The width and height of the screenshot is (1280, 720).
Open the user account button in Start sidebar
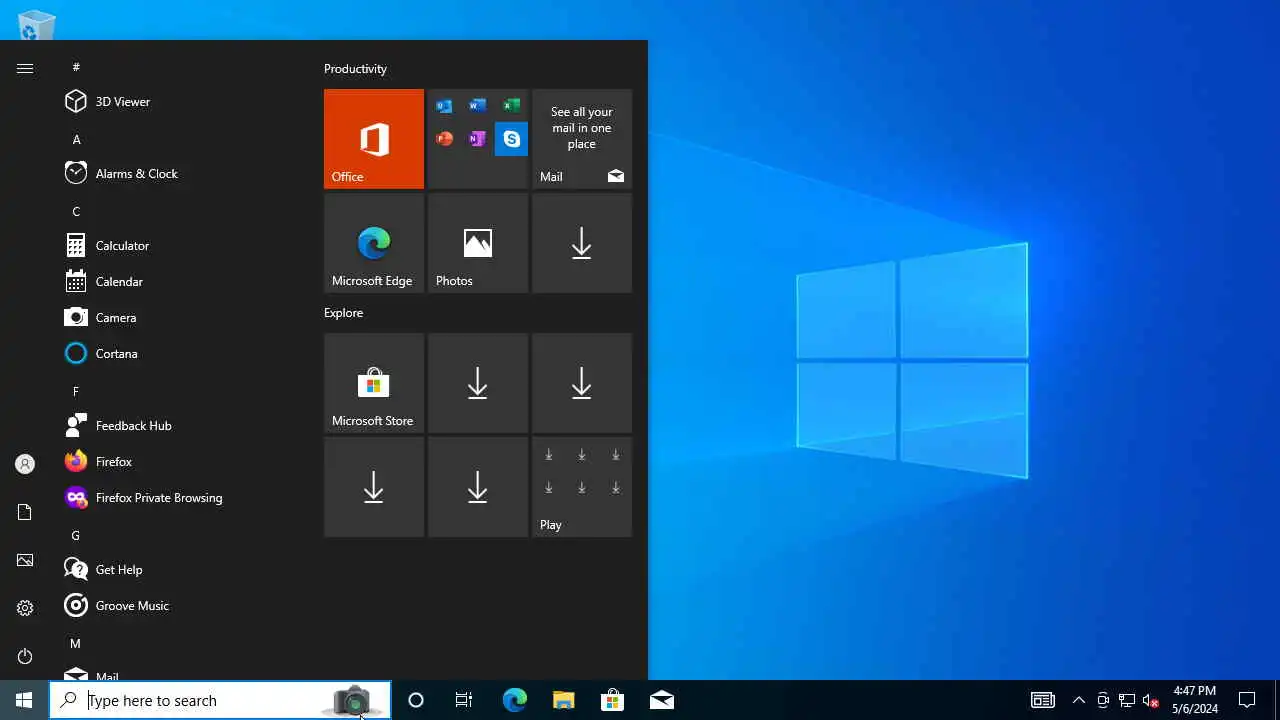(x=25, y=464)
